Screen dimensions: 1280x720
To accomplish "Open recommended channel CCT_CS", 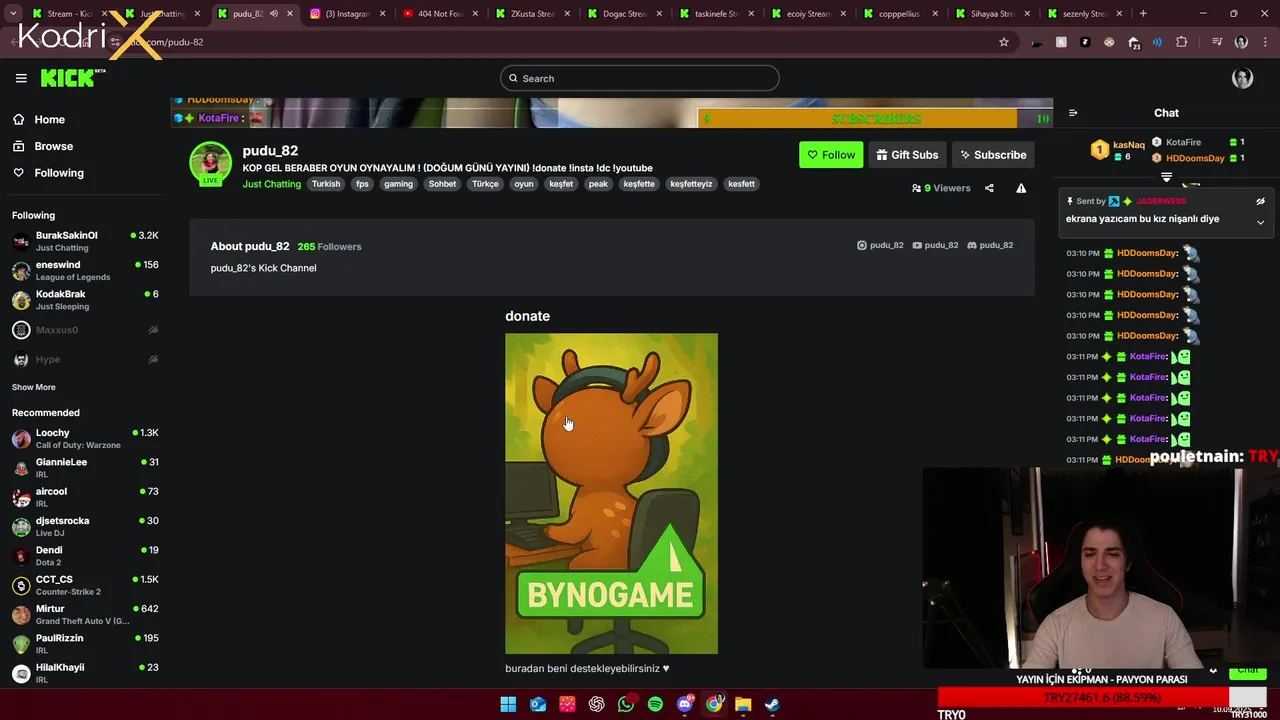I will pos(85,585).
